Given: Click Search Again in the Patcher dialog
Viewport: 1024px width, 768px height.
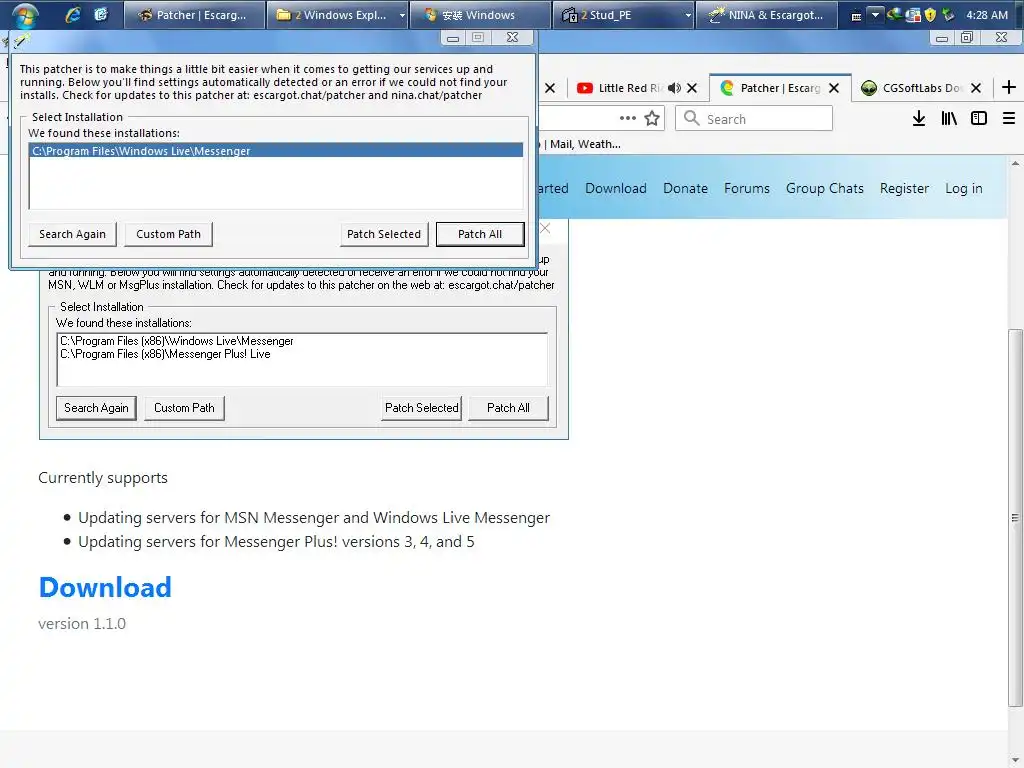Looking at the screenshot, I should [72, 234].
